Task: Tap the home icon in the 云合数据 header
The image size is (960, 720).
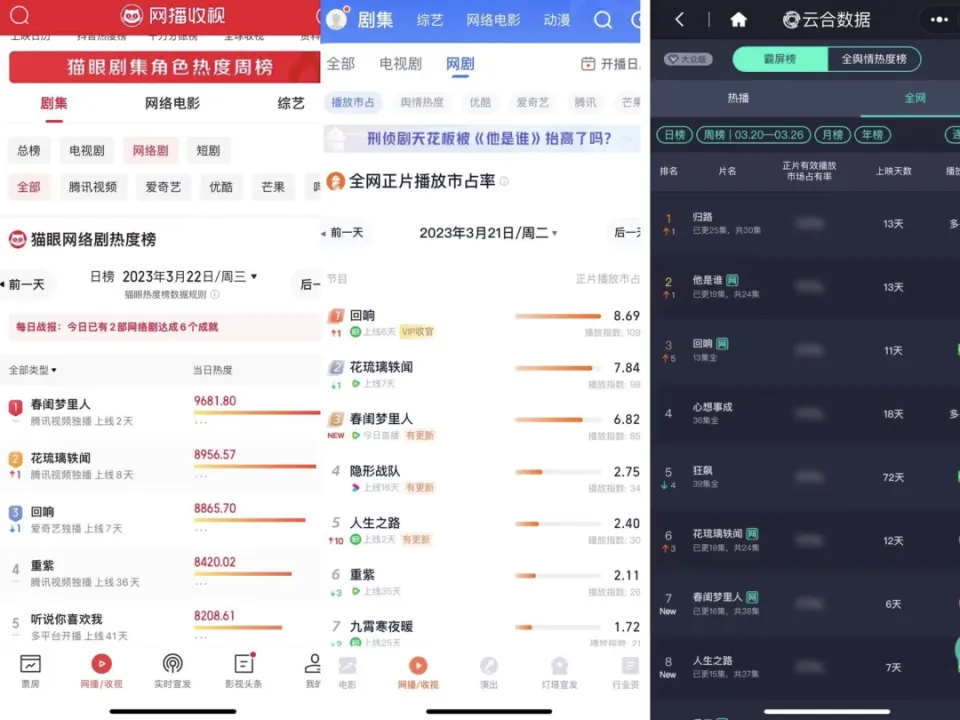Action: tap(738, 20)
